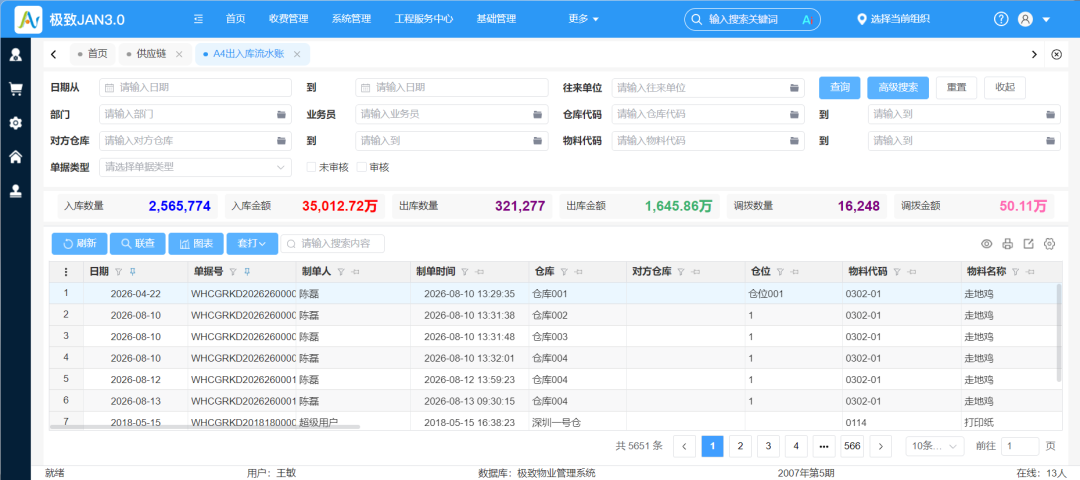The height and width of the screenshot is (480, 1080).
Task: Check the 审核 checkbox
Action: click(362, 167)
